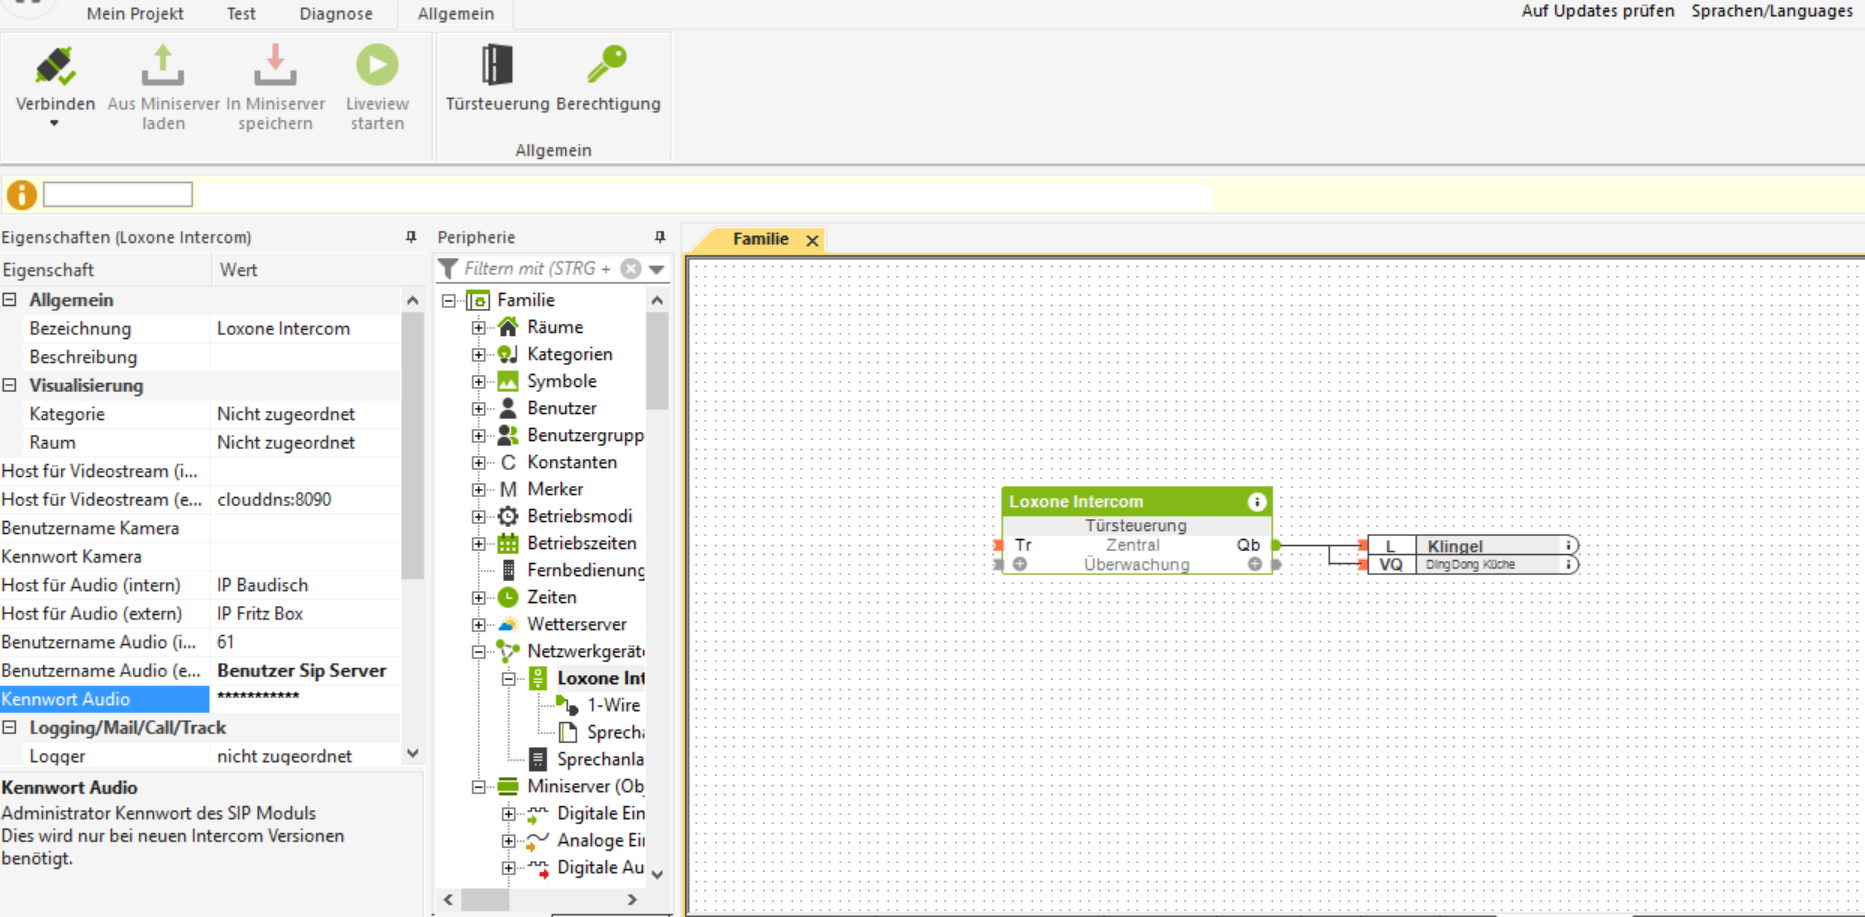Screen dimensions: 1865x917
Task: Select the Familie document tab
Action: tap(760, 239)
